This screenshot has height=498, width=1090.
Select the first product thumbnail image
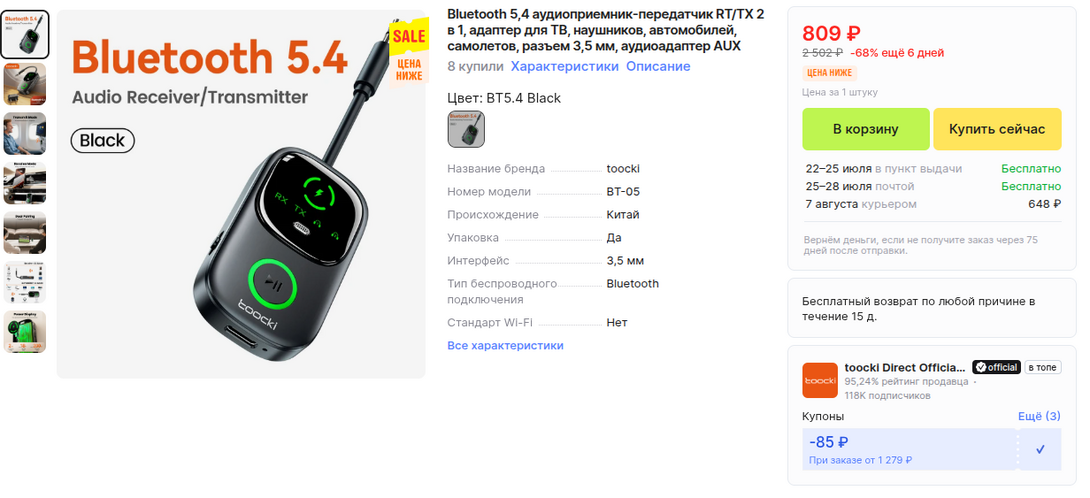pyautogui.click(x=24, y=34)
